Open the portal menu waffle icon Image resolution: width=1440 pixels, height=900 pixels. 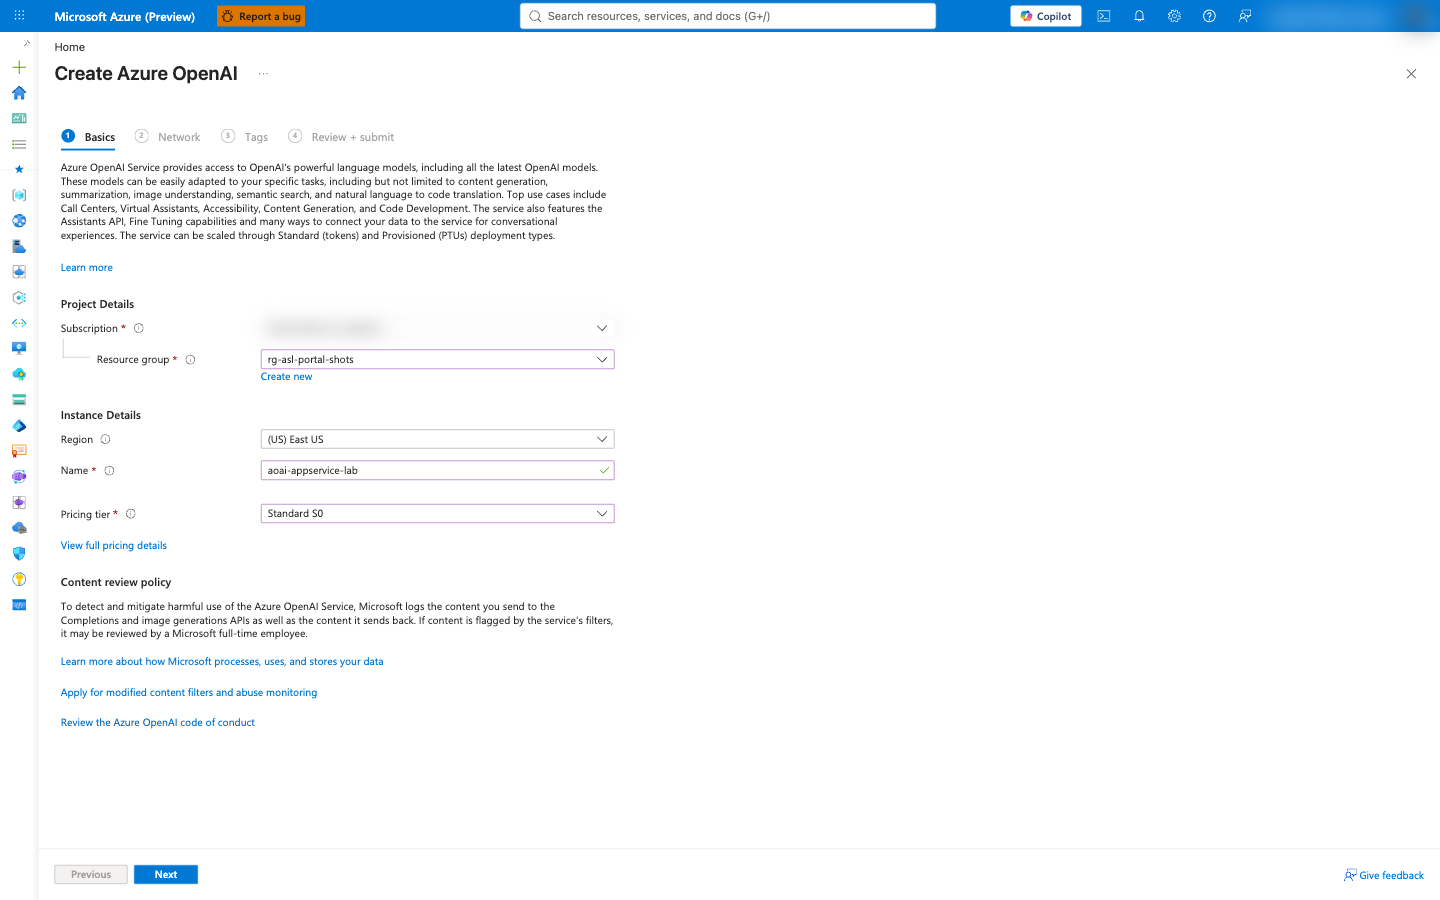tap(19, 16)
